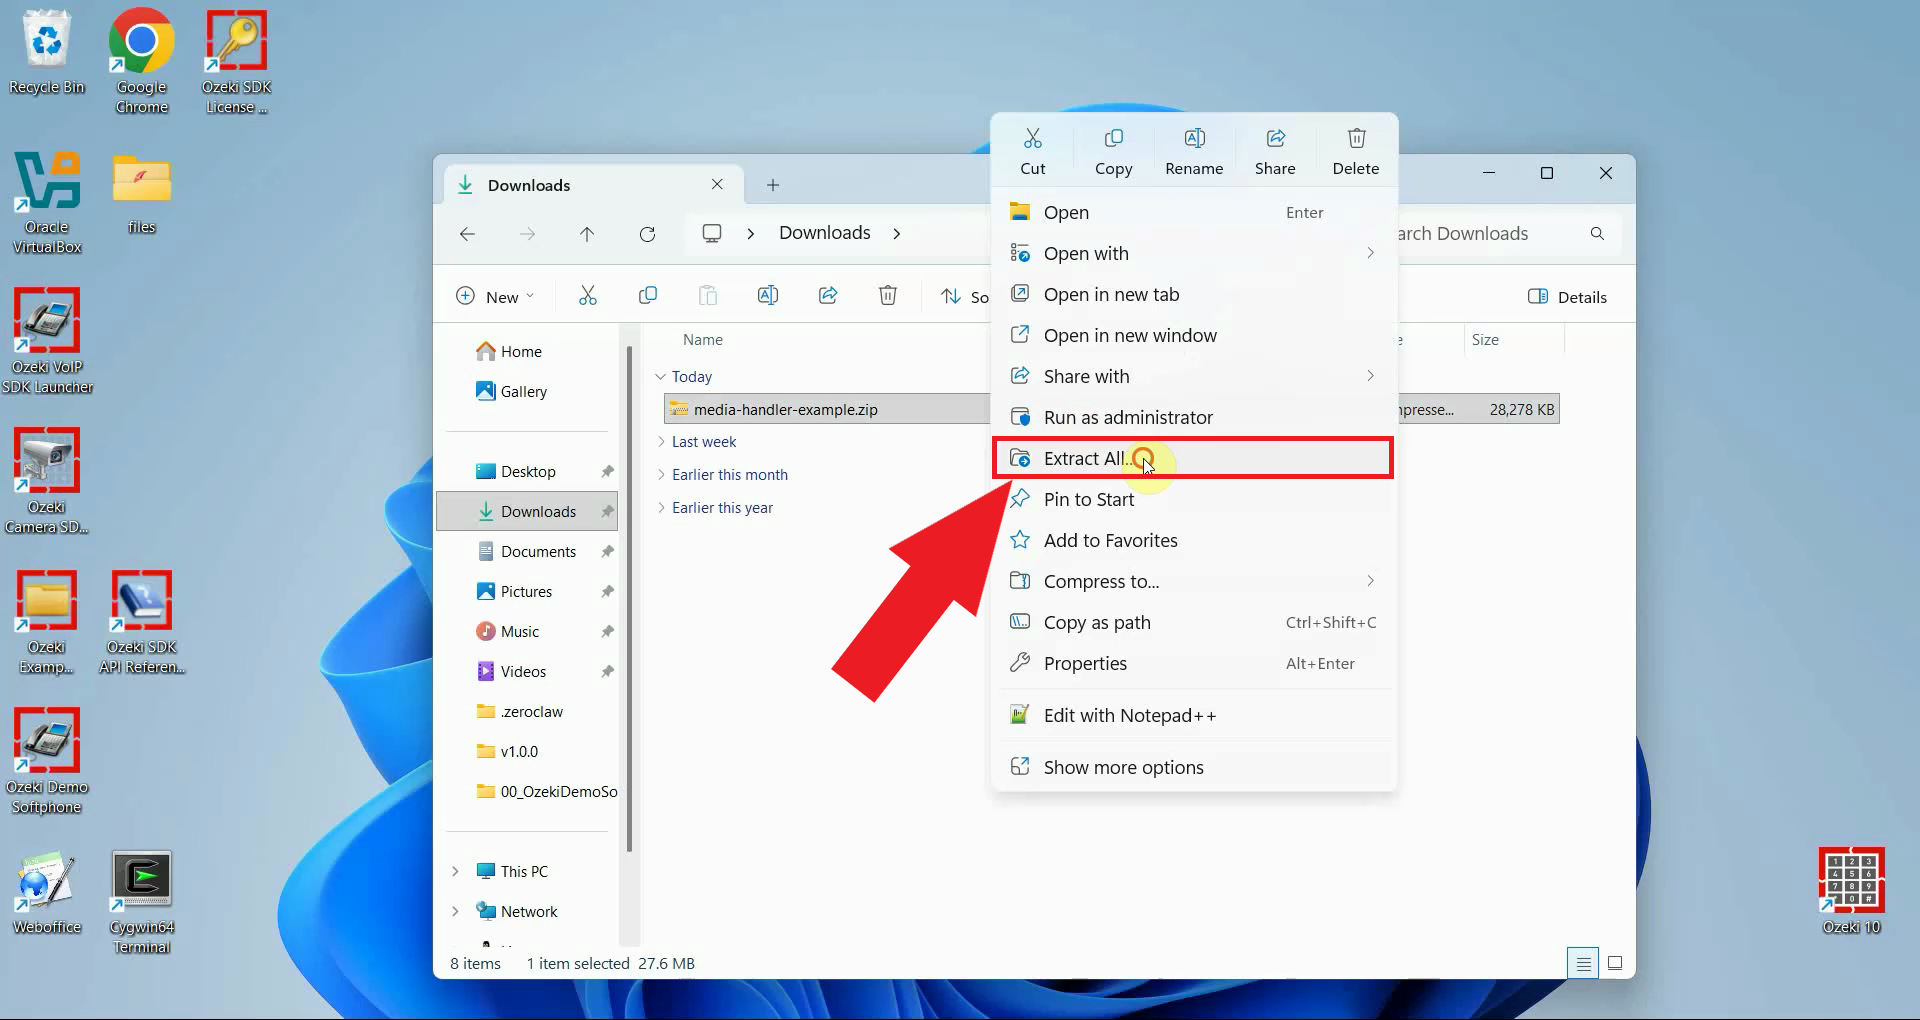The height and width of the screenshot is (1020, 1920).
Task: Open Google Chrome desktop icon
Action: (x=141, y=61)
